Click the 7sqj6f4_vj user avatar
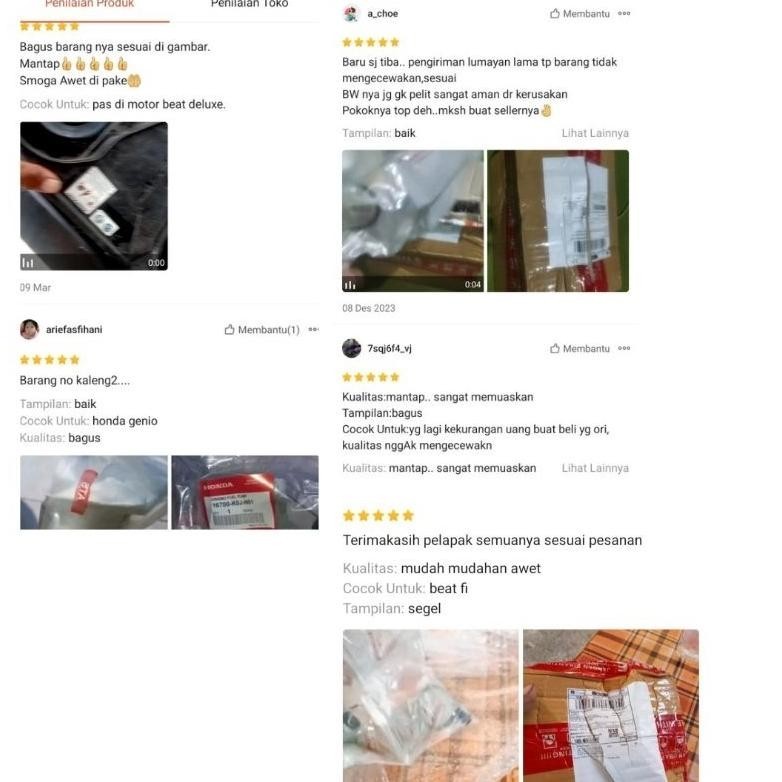The image size is (782, 782). coord(352,348)
